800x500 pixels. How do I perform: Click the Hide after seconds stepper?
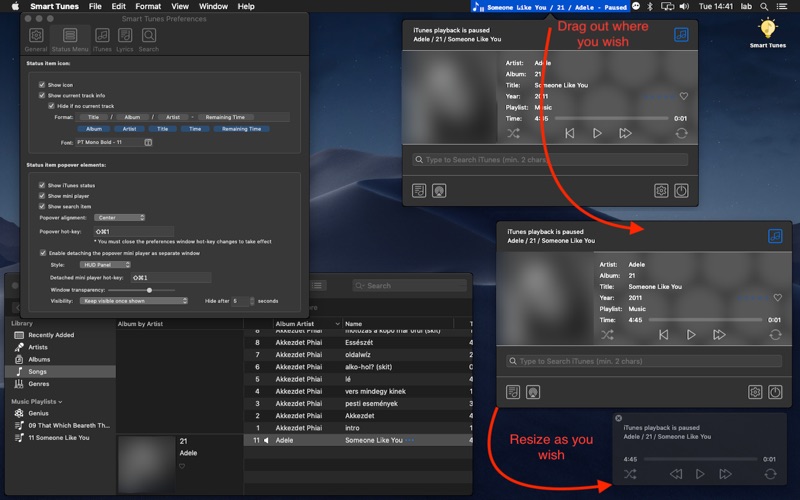252,301
